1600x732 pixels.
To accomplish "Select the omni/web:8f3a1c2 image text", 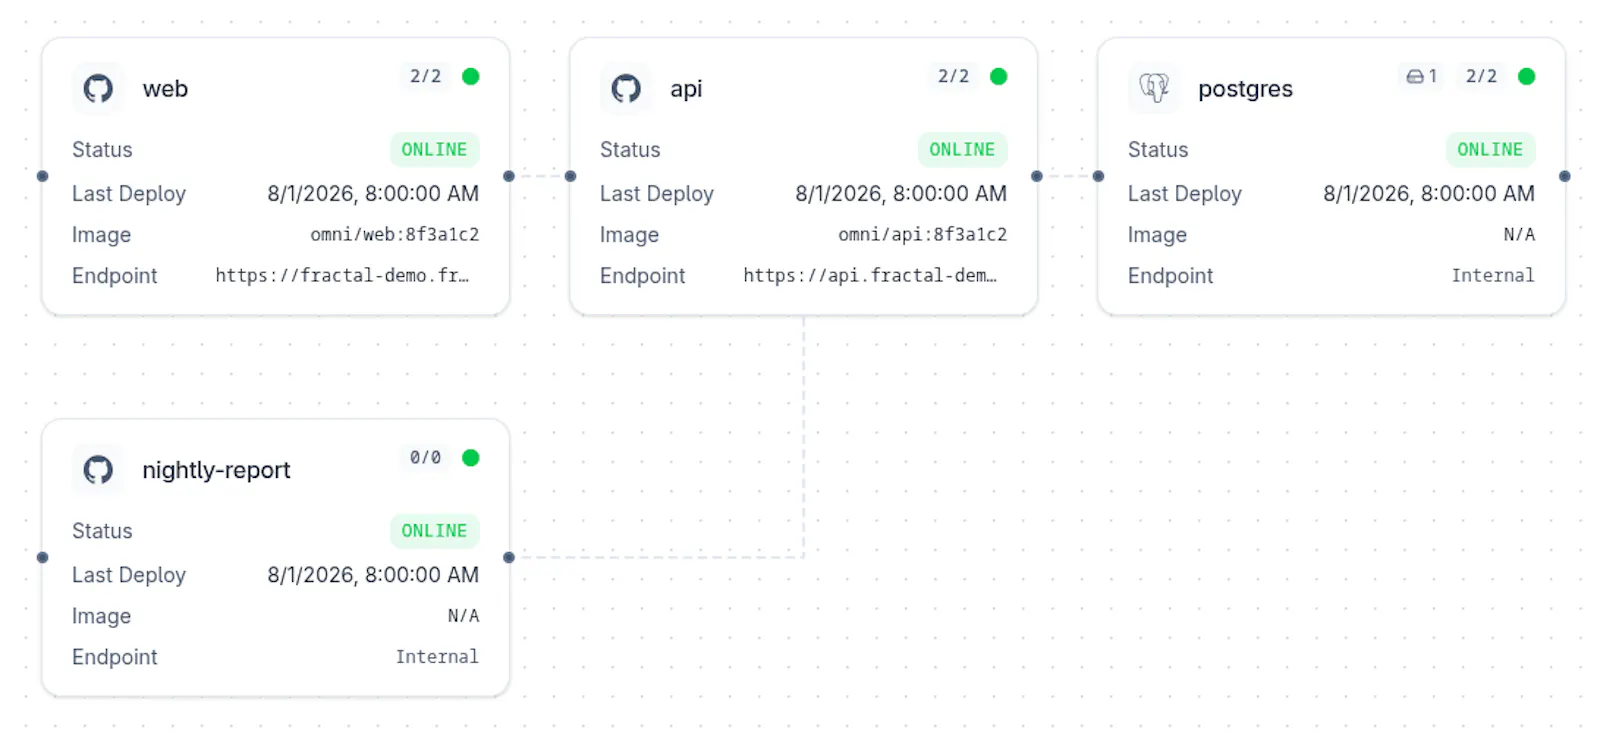I will pos(395,234).
